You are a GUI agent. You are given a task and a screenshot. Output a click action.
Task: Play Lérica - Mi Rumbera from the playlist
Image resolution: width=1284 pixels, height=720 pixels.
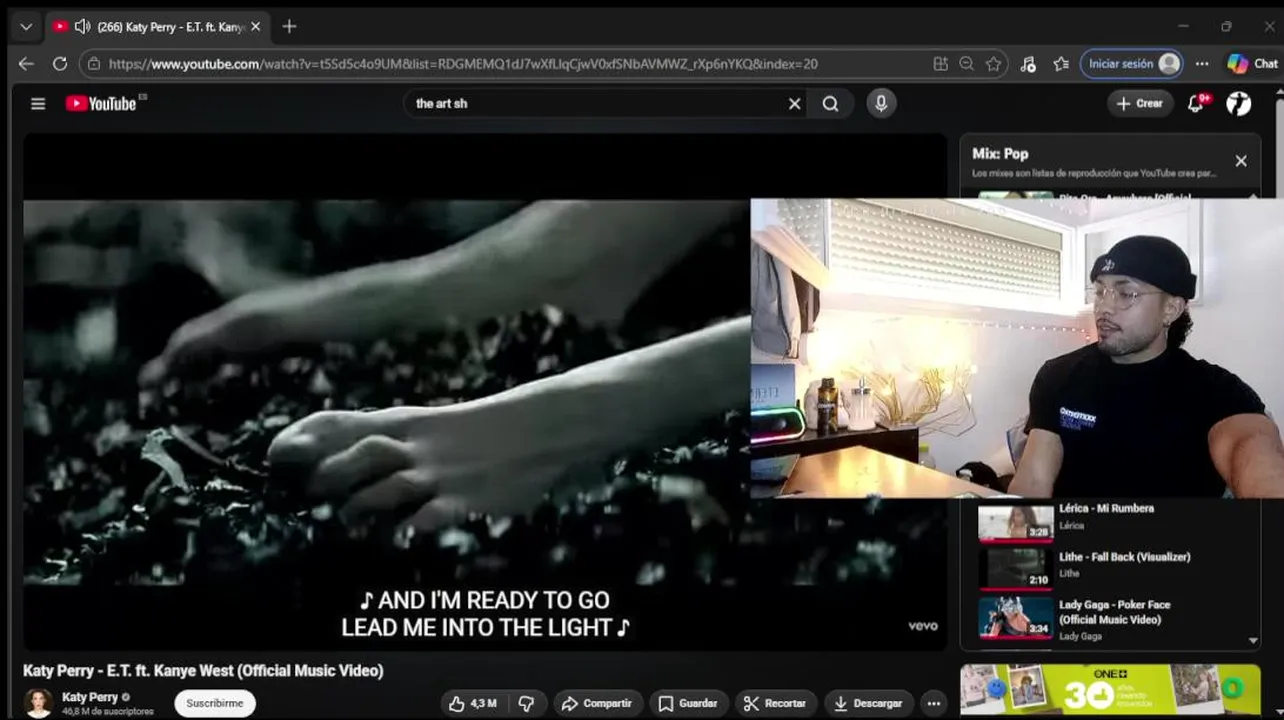coord(1107,508)
